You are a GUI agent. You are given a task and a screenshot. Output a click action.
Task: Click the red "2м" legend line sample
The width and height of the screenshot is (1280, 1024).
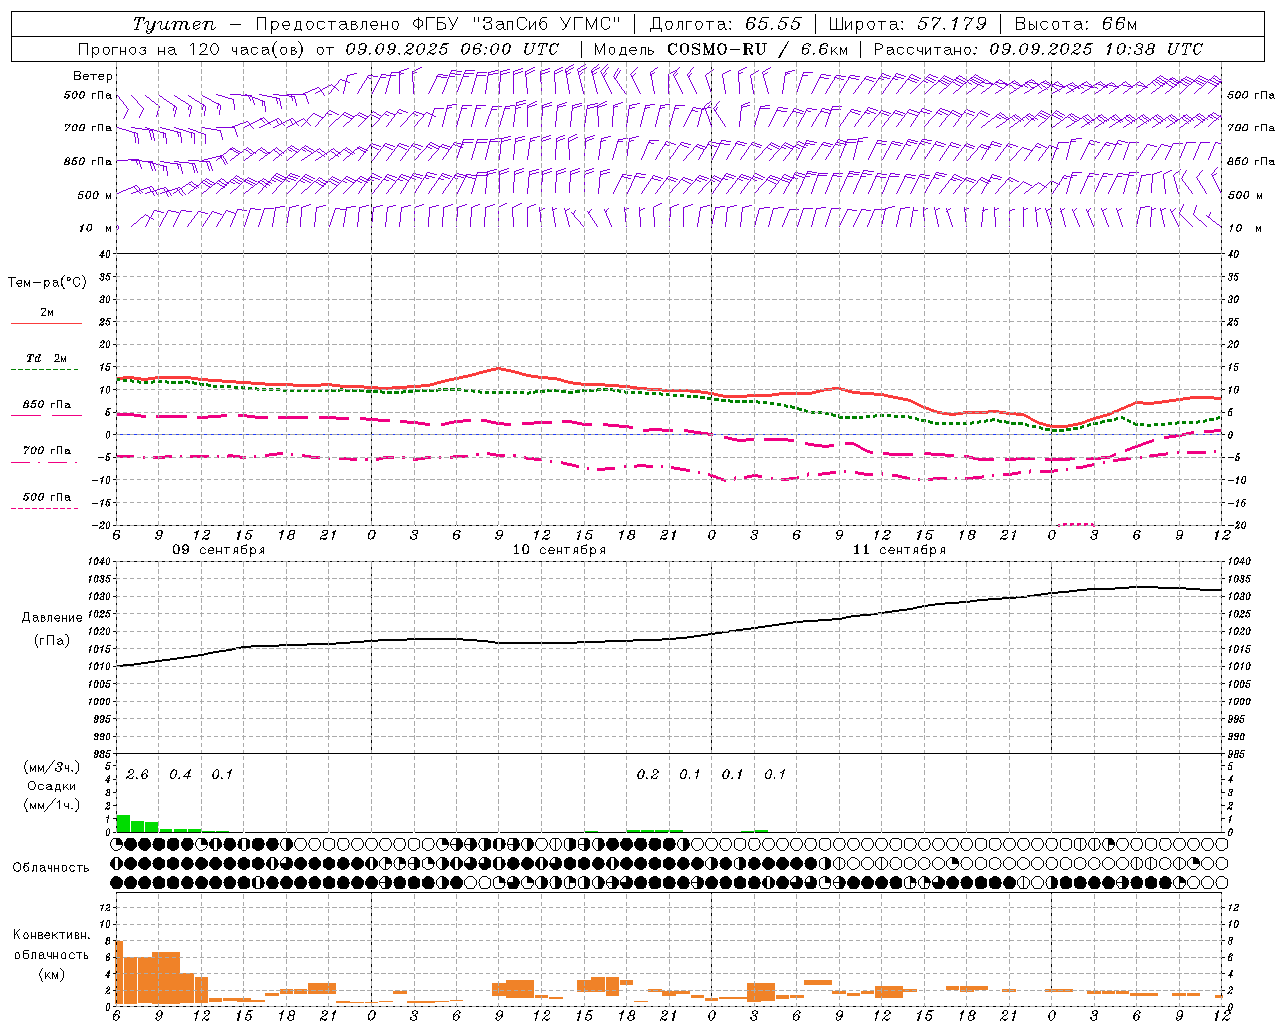tap(46, 323)
